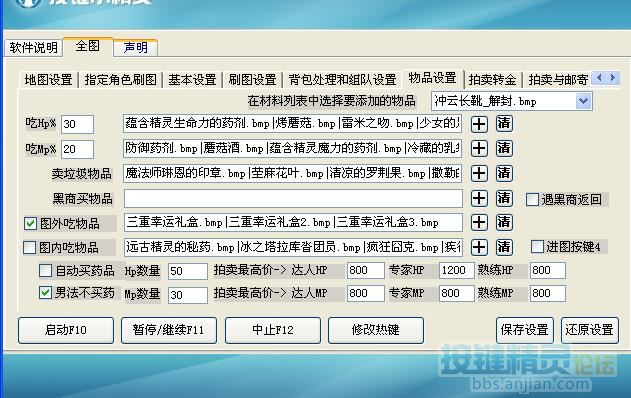This screenshot has height=398, width=631.
Task: Add item to 图内吃物品 list with plus
Action: point(479,247)
